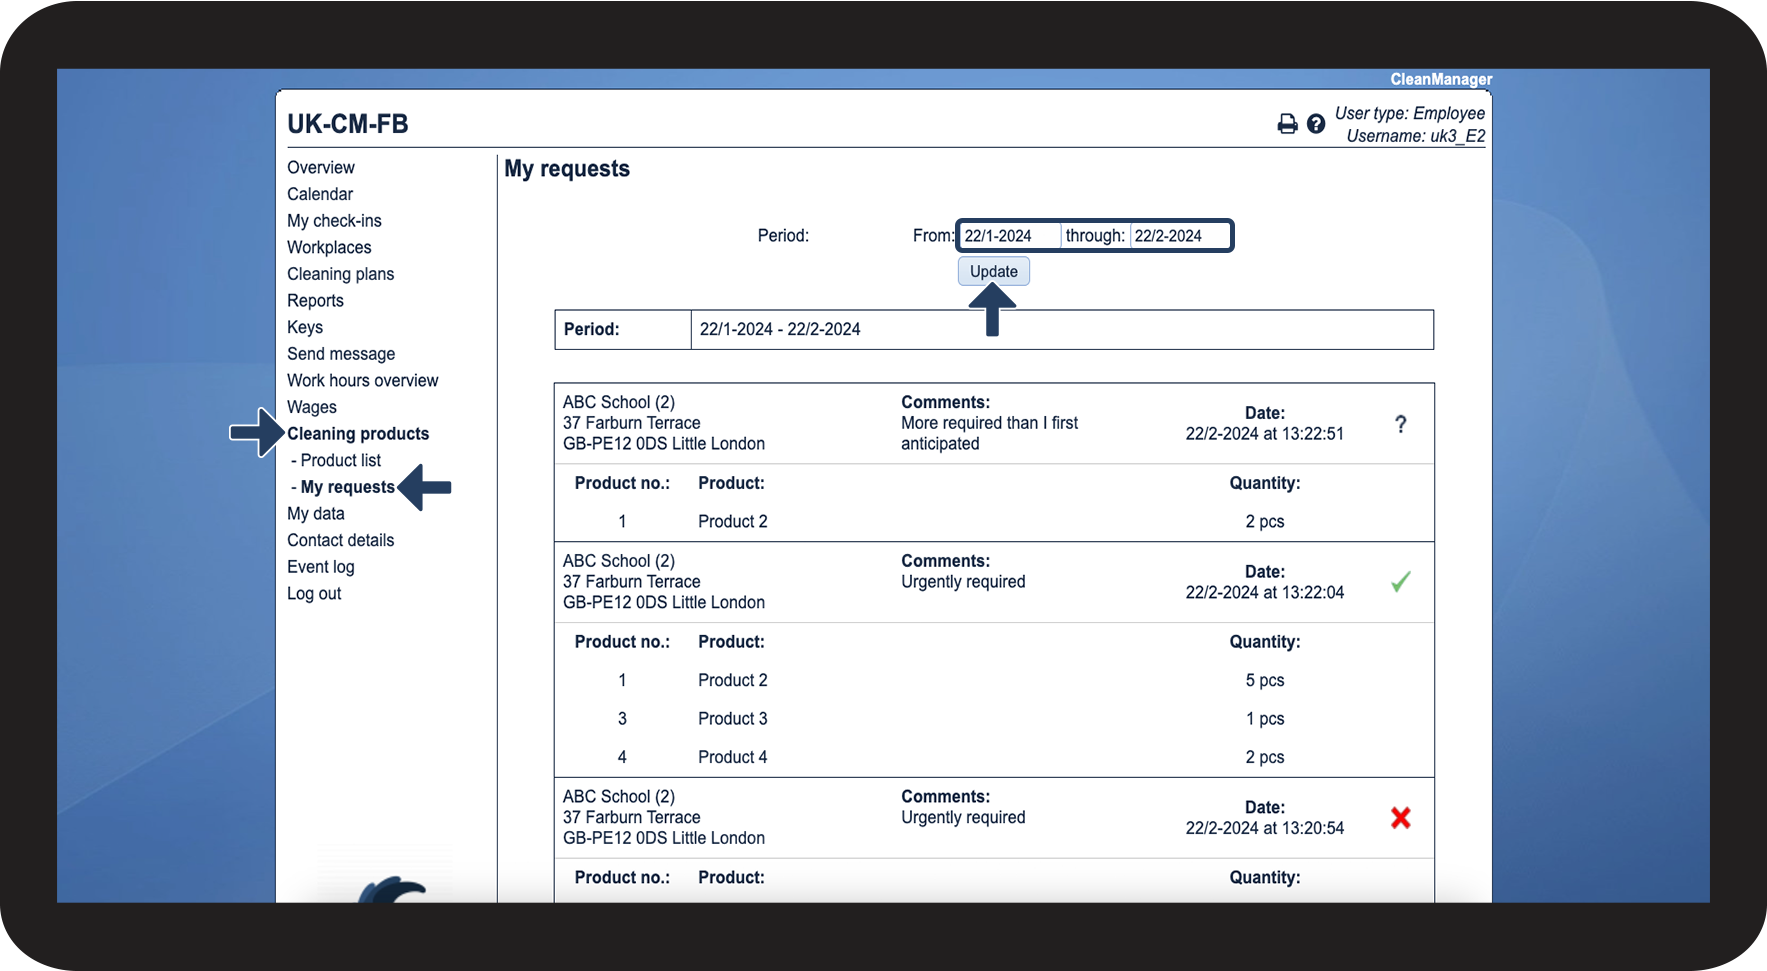Viewport: 1767px width, 971px height.
Task: Go to Calendar in the sidebar
Action: pos(320,194)
